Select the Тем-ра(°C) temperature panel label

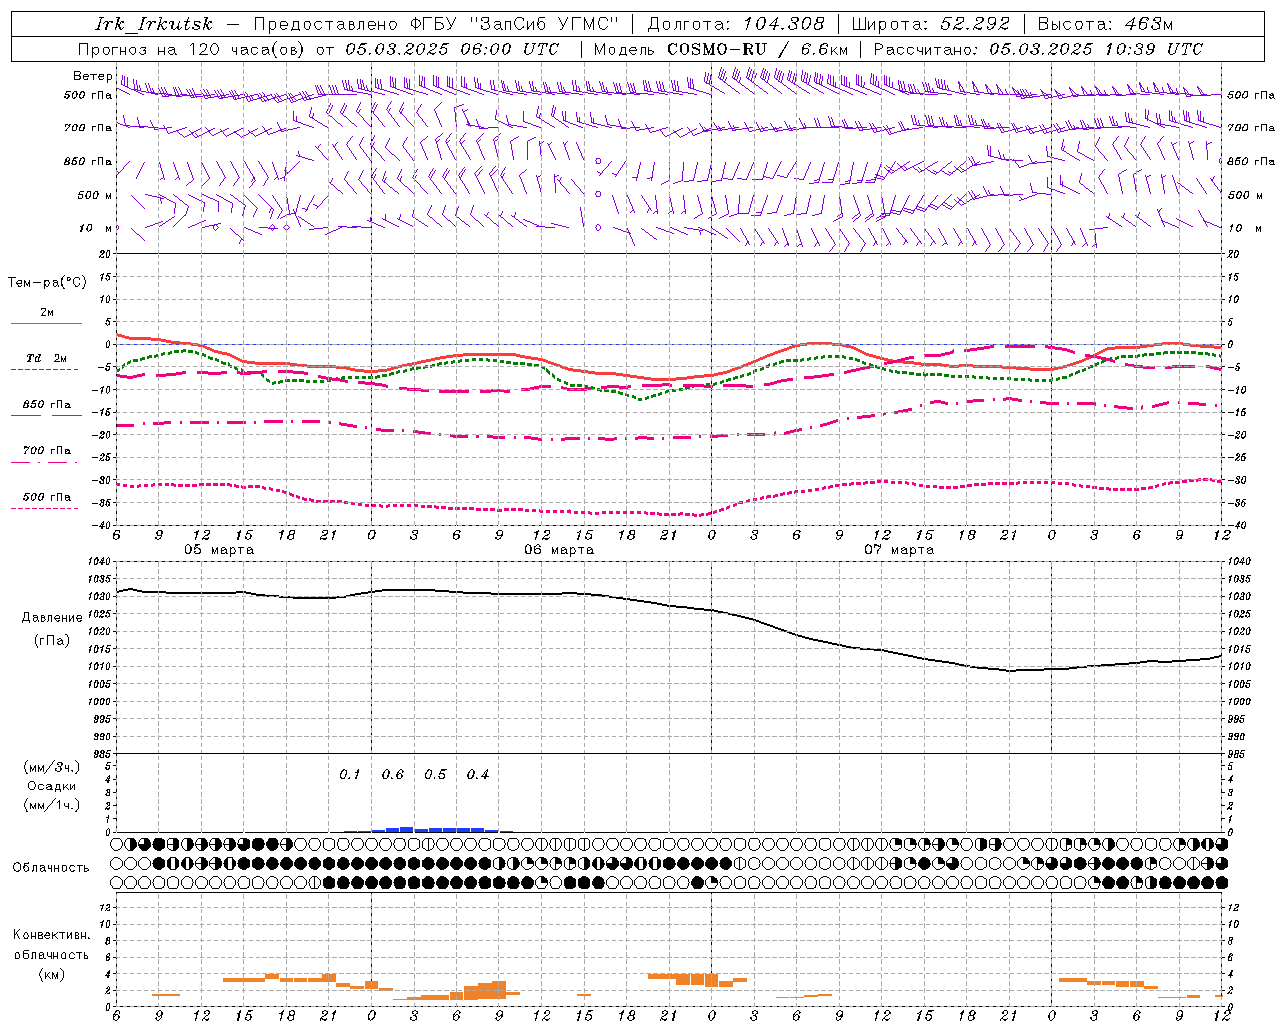[x=47, y=282]
